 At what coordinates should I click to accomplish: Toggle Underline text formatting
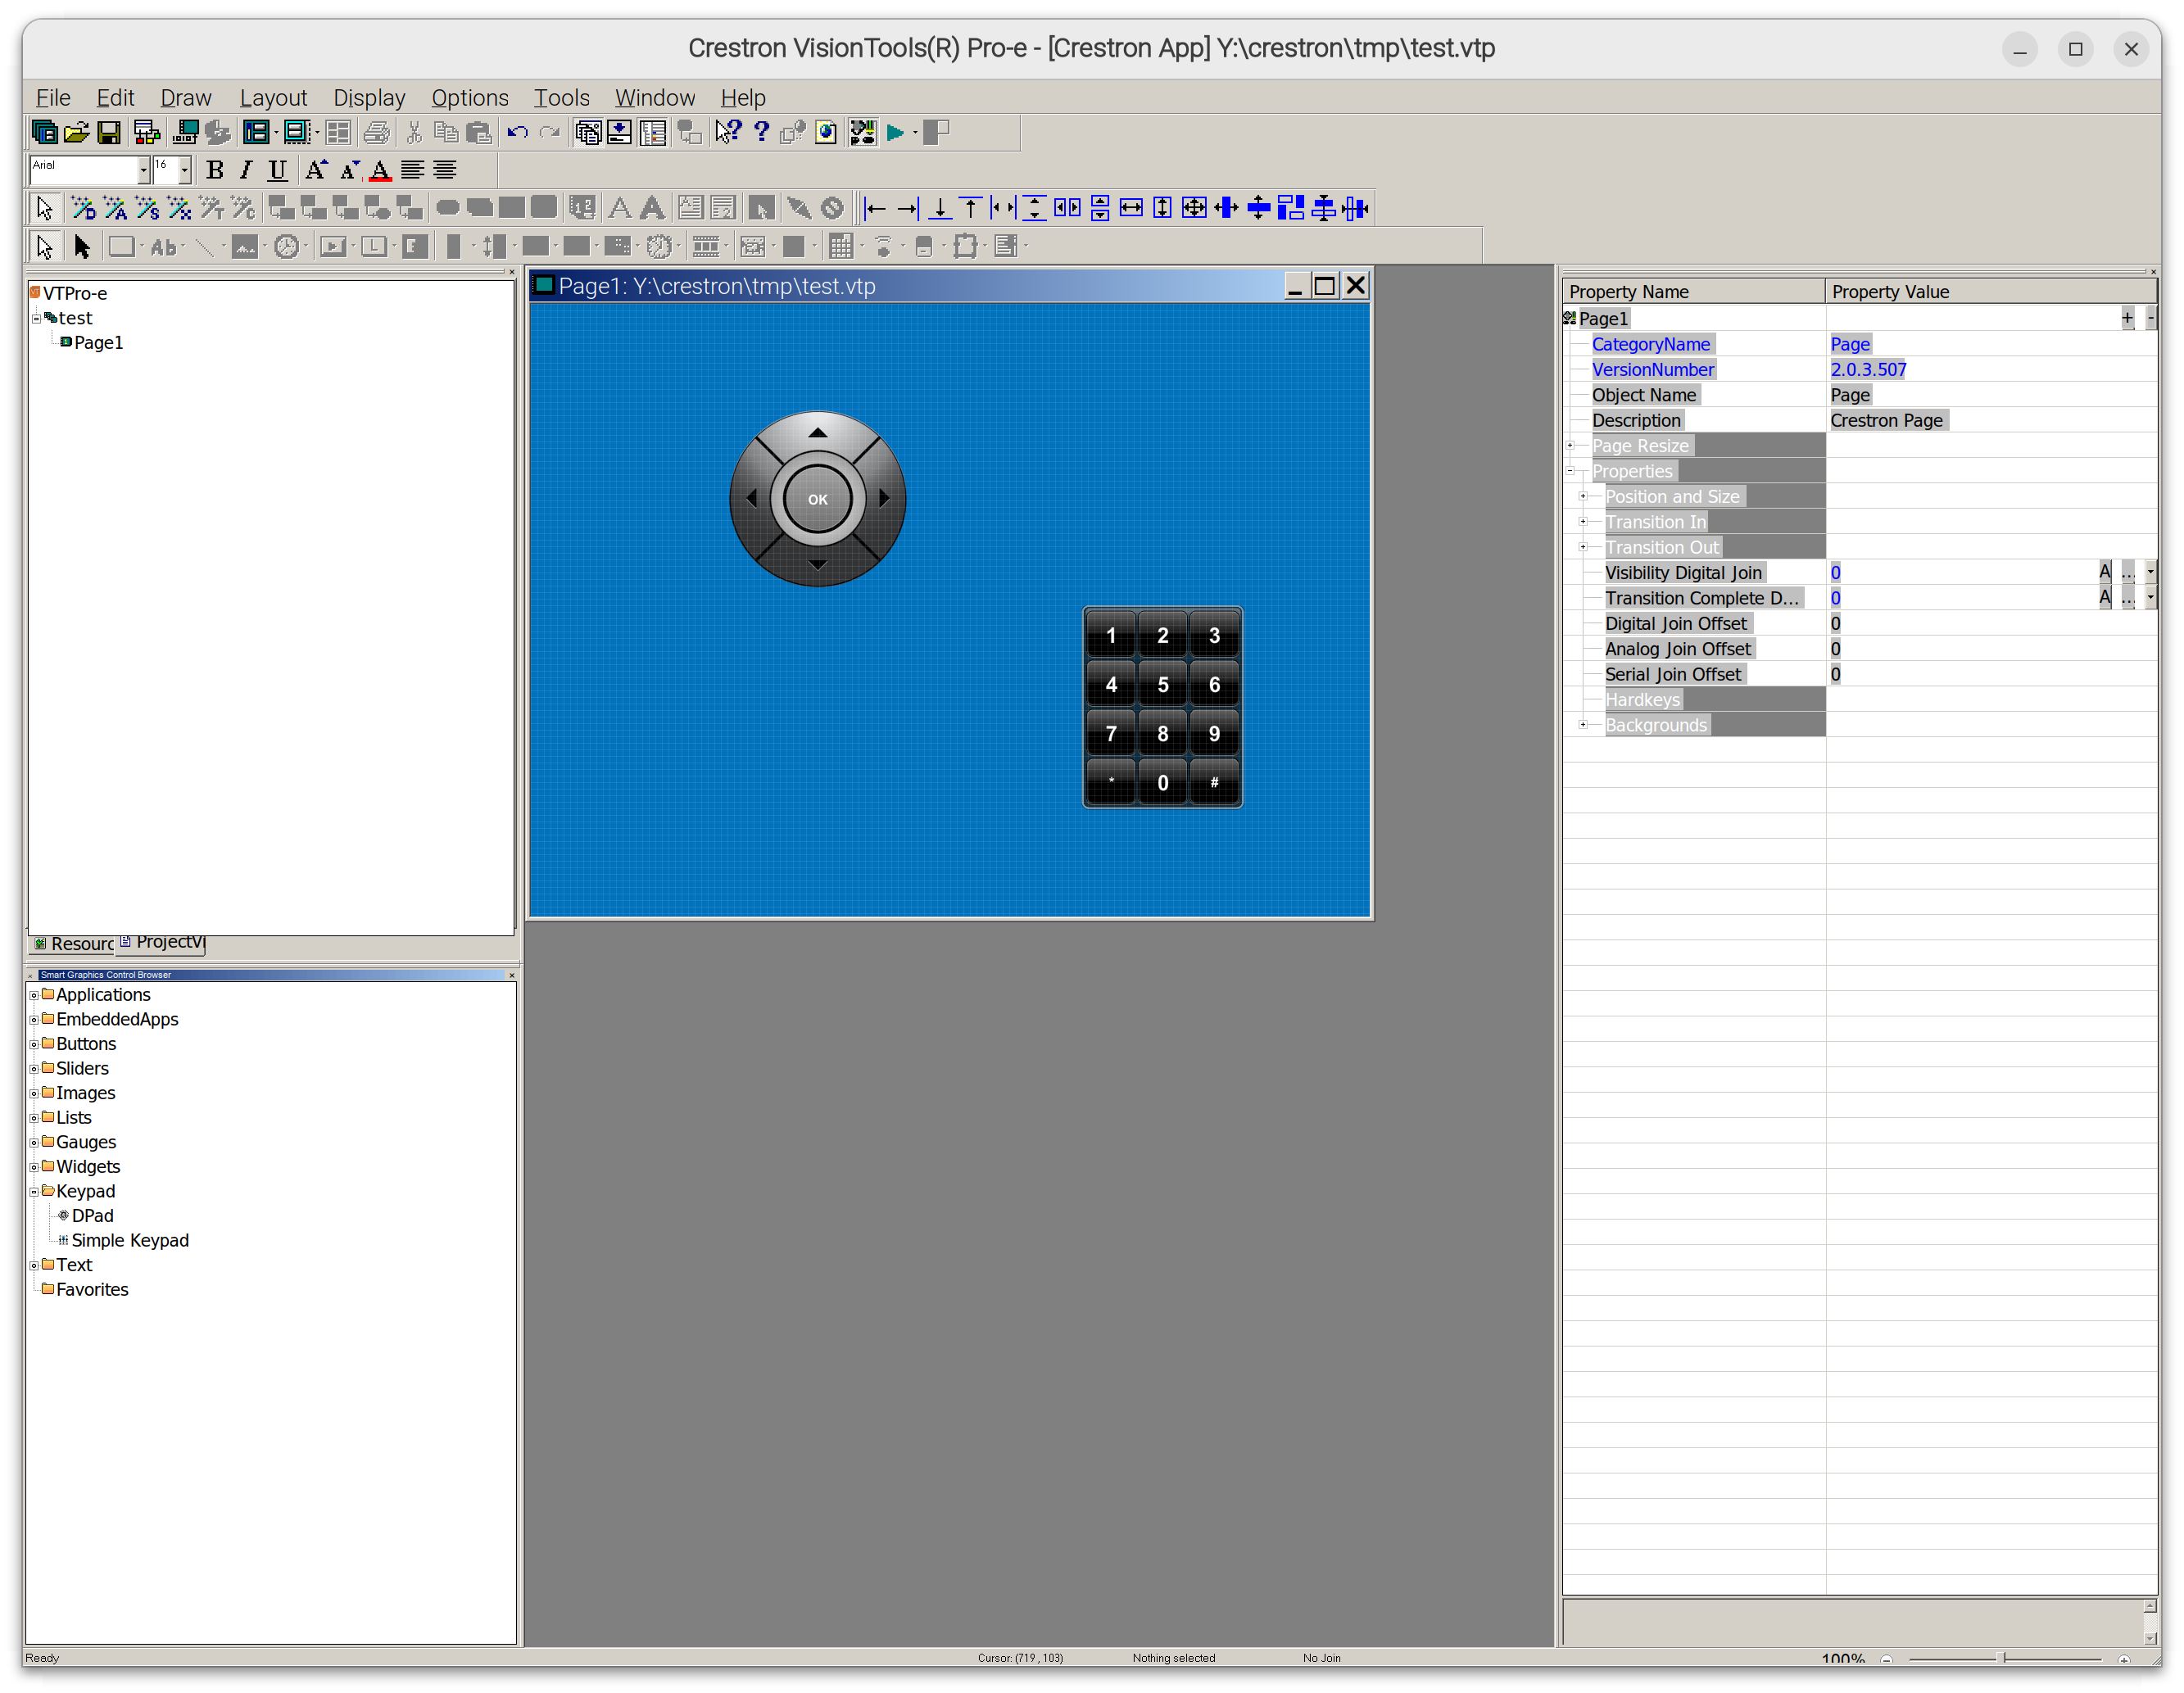[x=278, y=171]
